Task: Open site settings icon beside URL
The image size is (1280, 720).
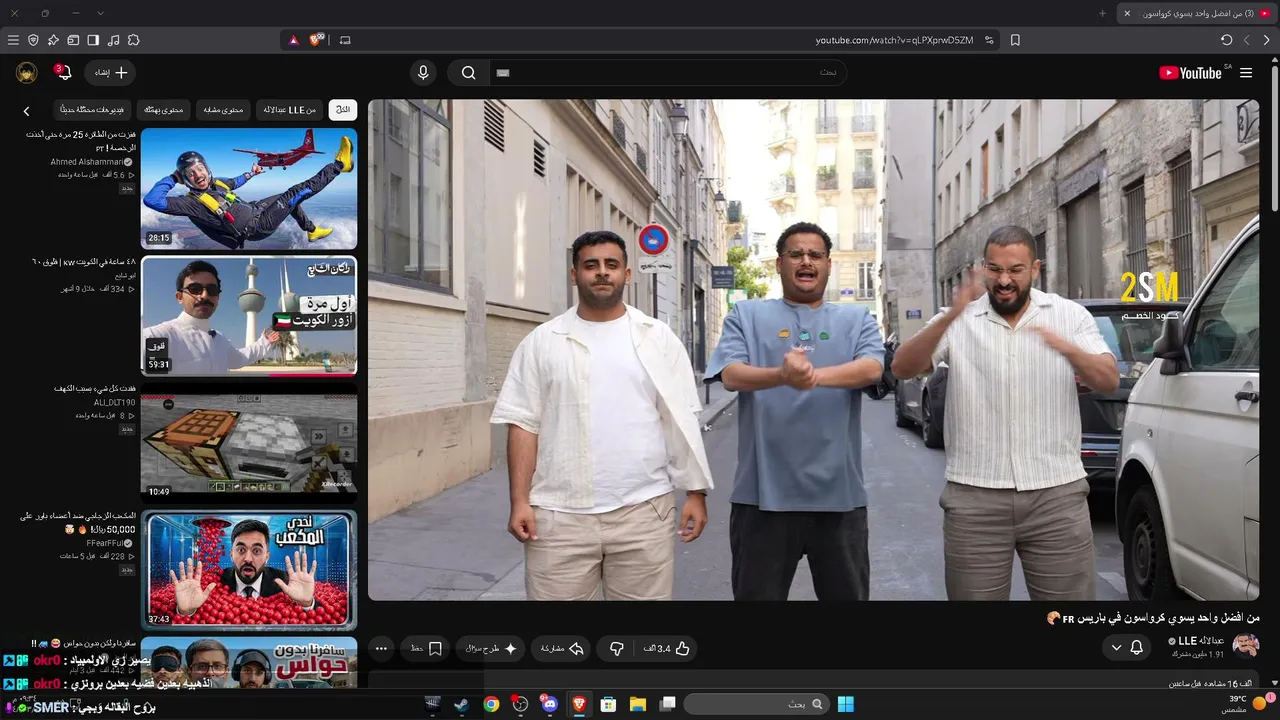Action: 989,40
